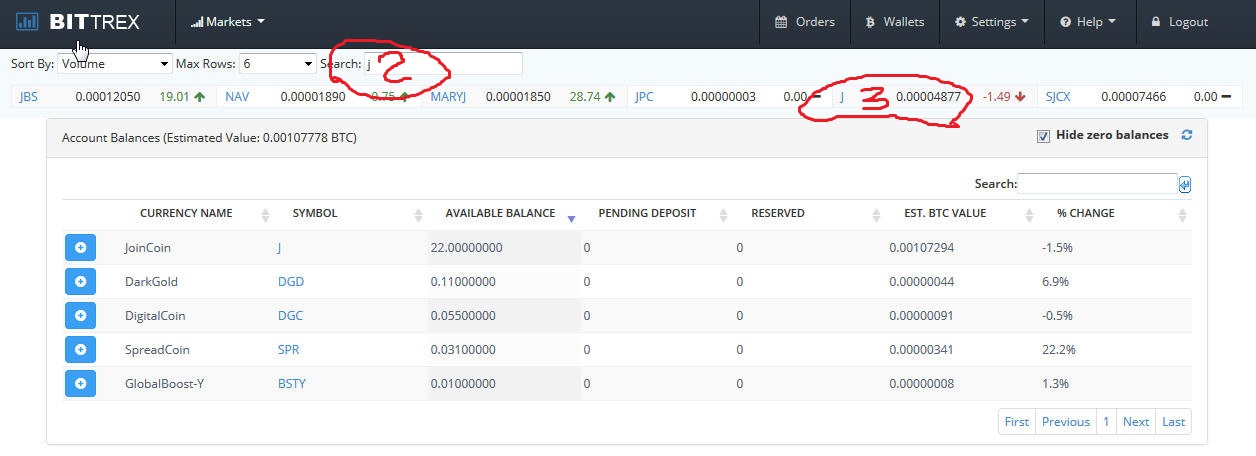Toggle Hide zero balances checkbox
Image resolution: width=1256 pixels, height=456 pixels.
pyautogui.click(x=1044, y=136)
